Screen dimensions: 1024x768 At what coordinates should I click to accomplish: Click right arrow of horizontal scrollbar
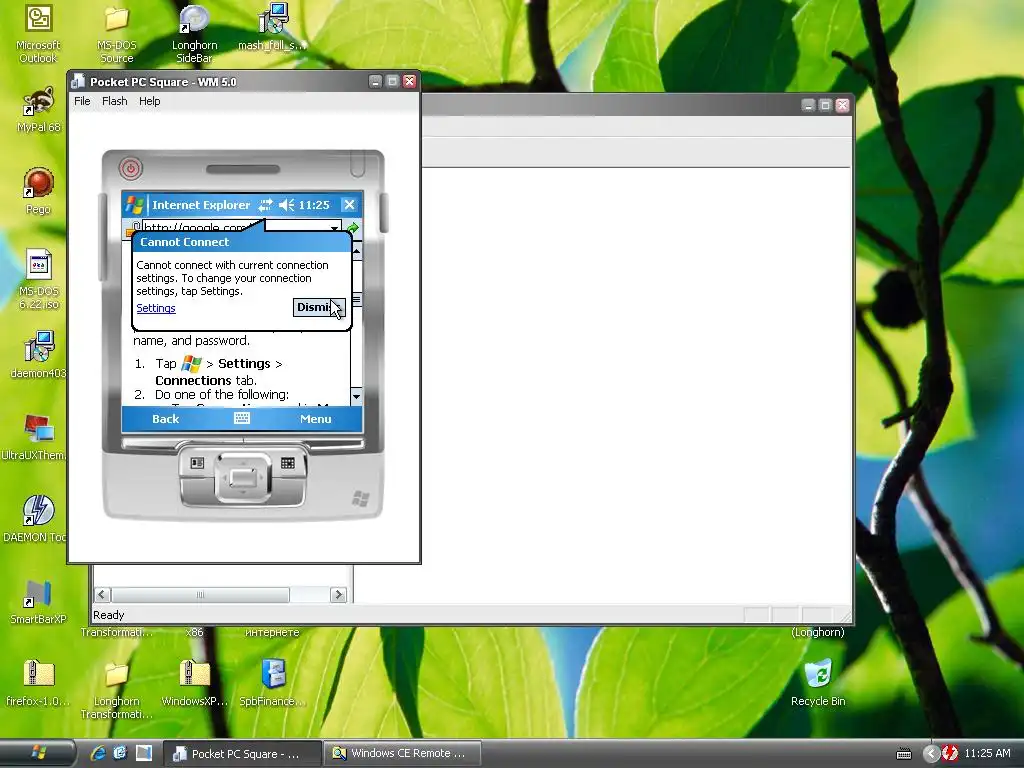[x=338, y=594]
